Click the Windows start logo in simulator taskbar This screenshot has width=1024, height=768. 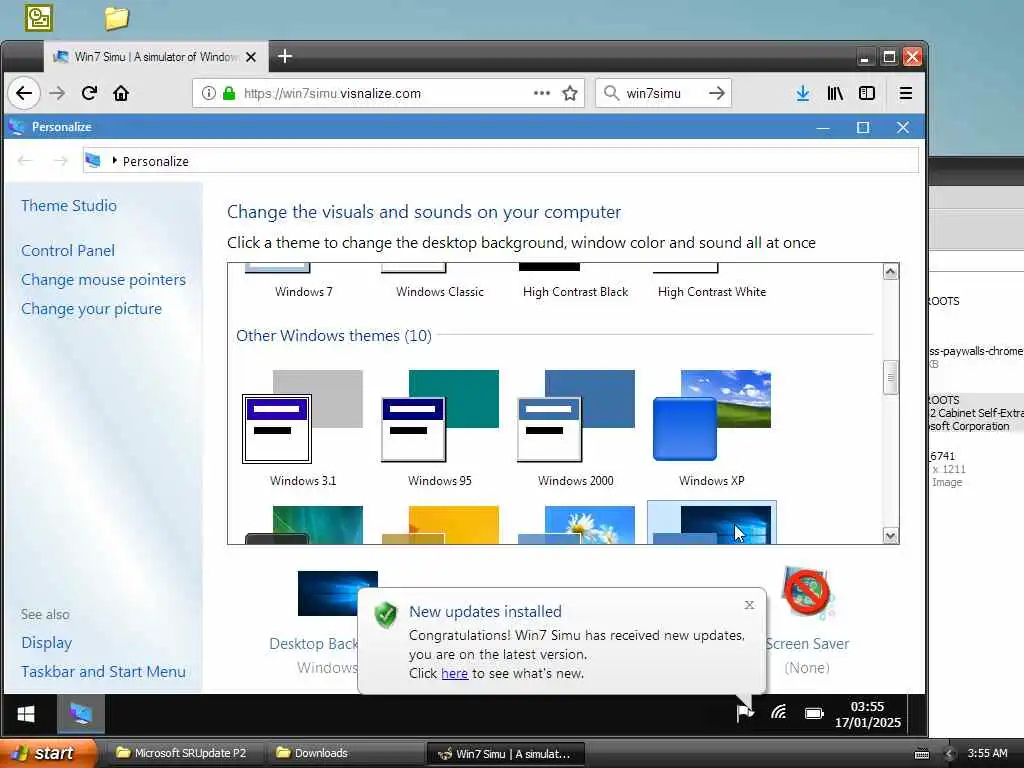pyautogui.click(x=26, y=714)
